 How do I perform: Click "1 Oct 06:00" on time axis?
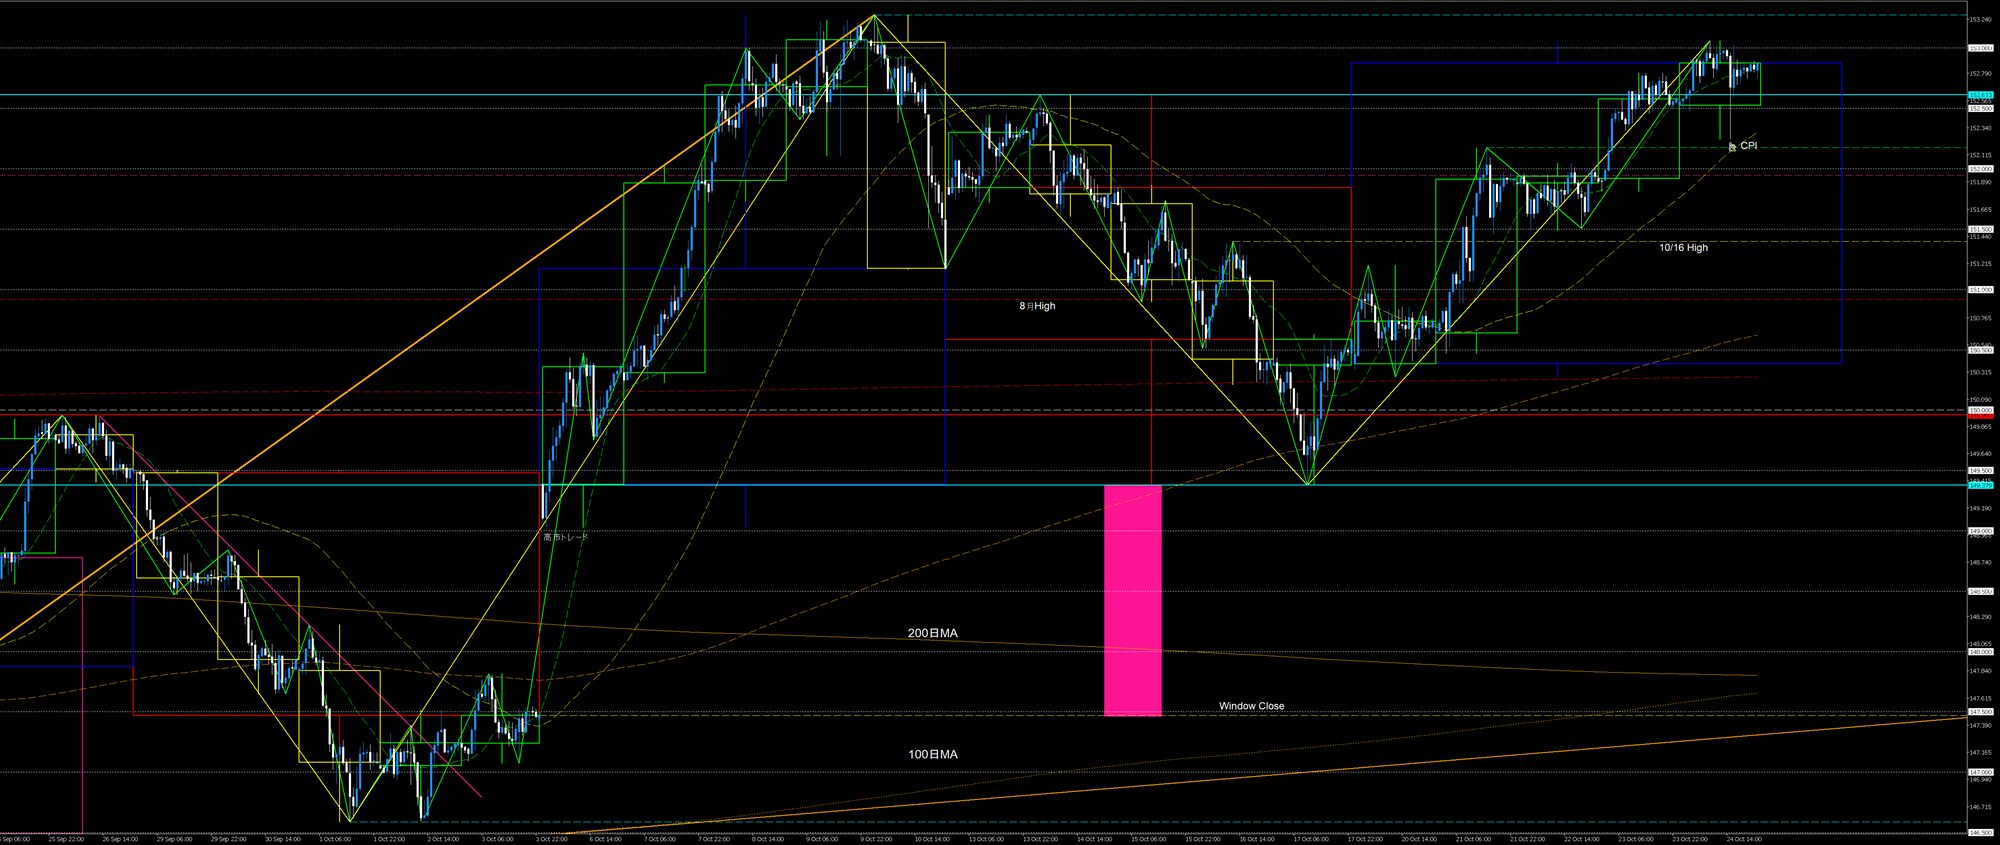click(336, 839)
